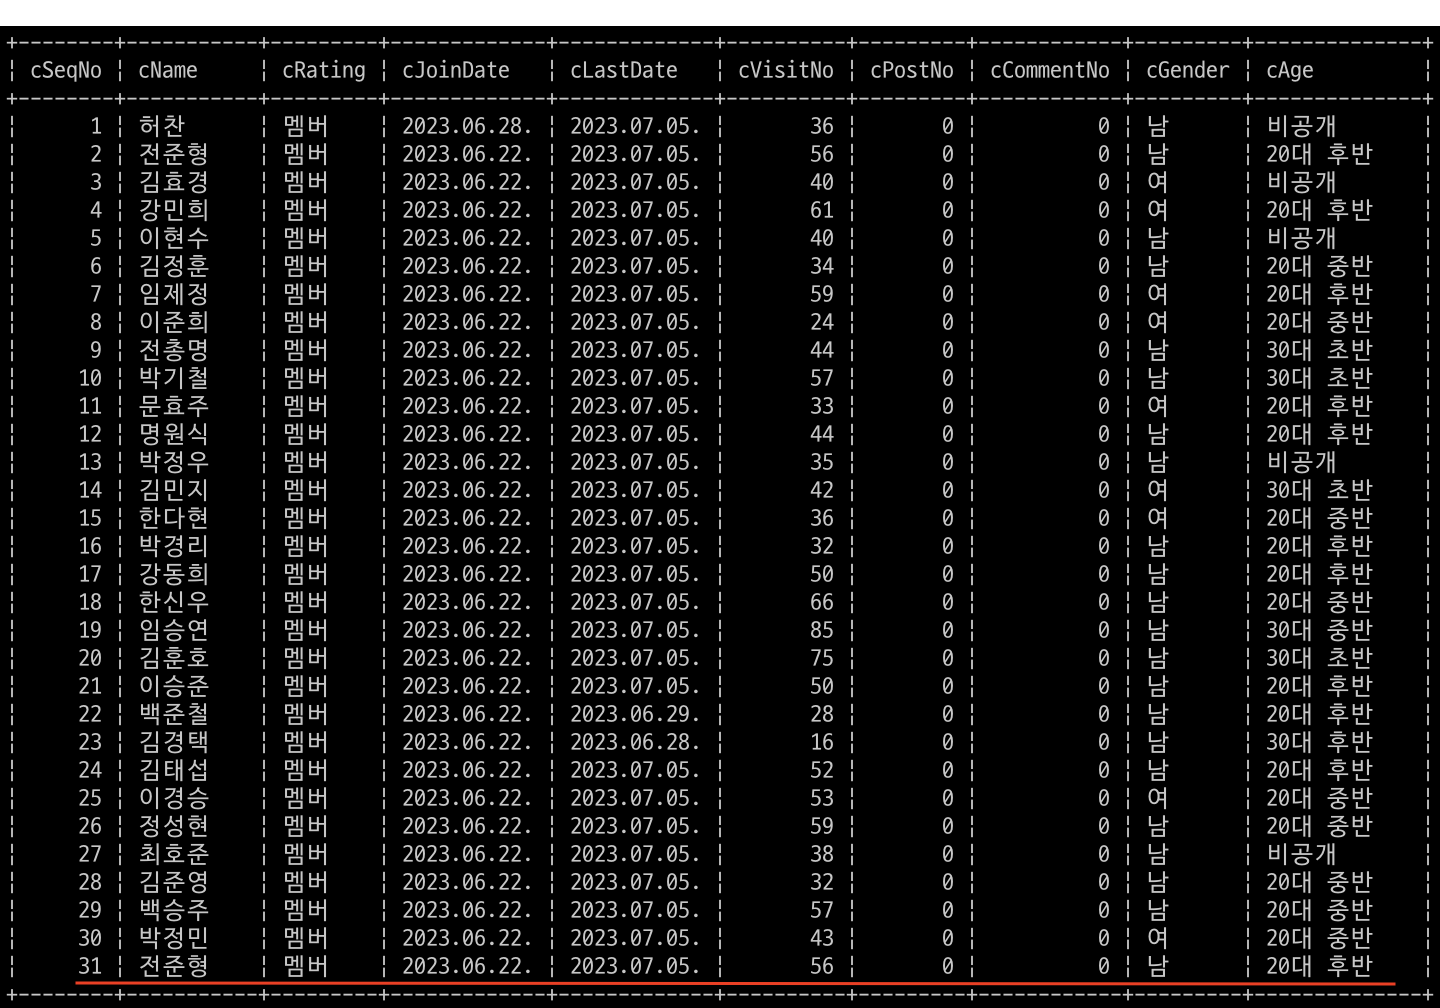Image resolution: width=1440 pixels, height=1008 pixels.
Task: Select the name 전총명
Action: (174, 350)
